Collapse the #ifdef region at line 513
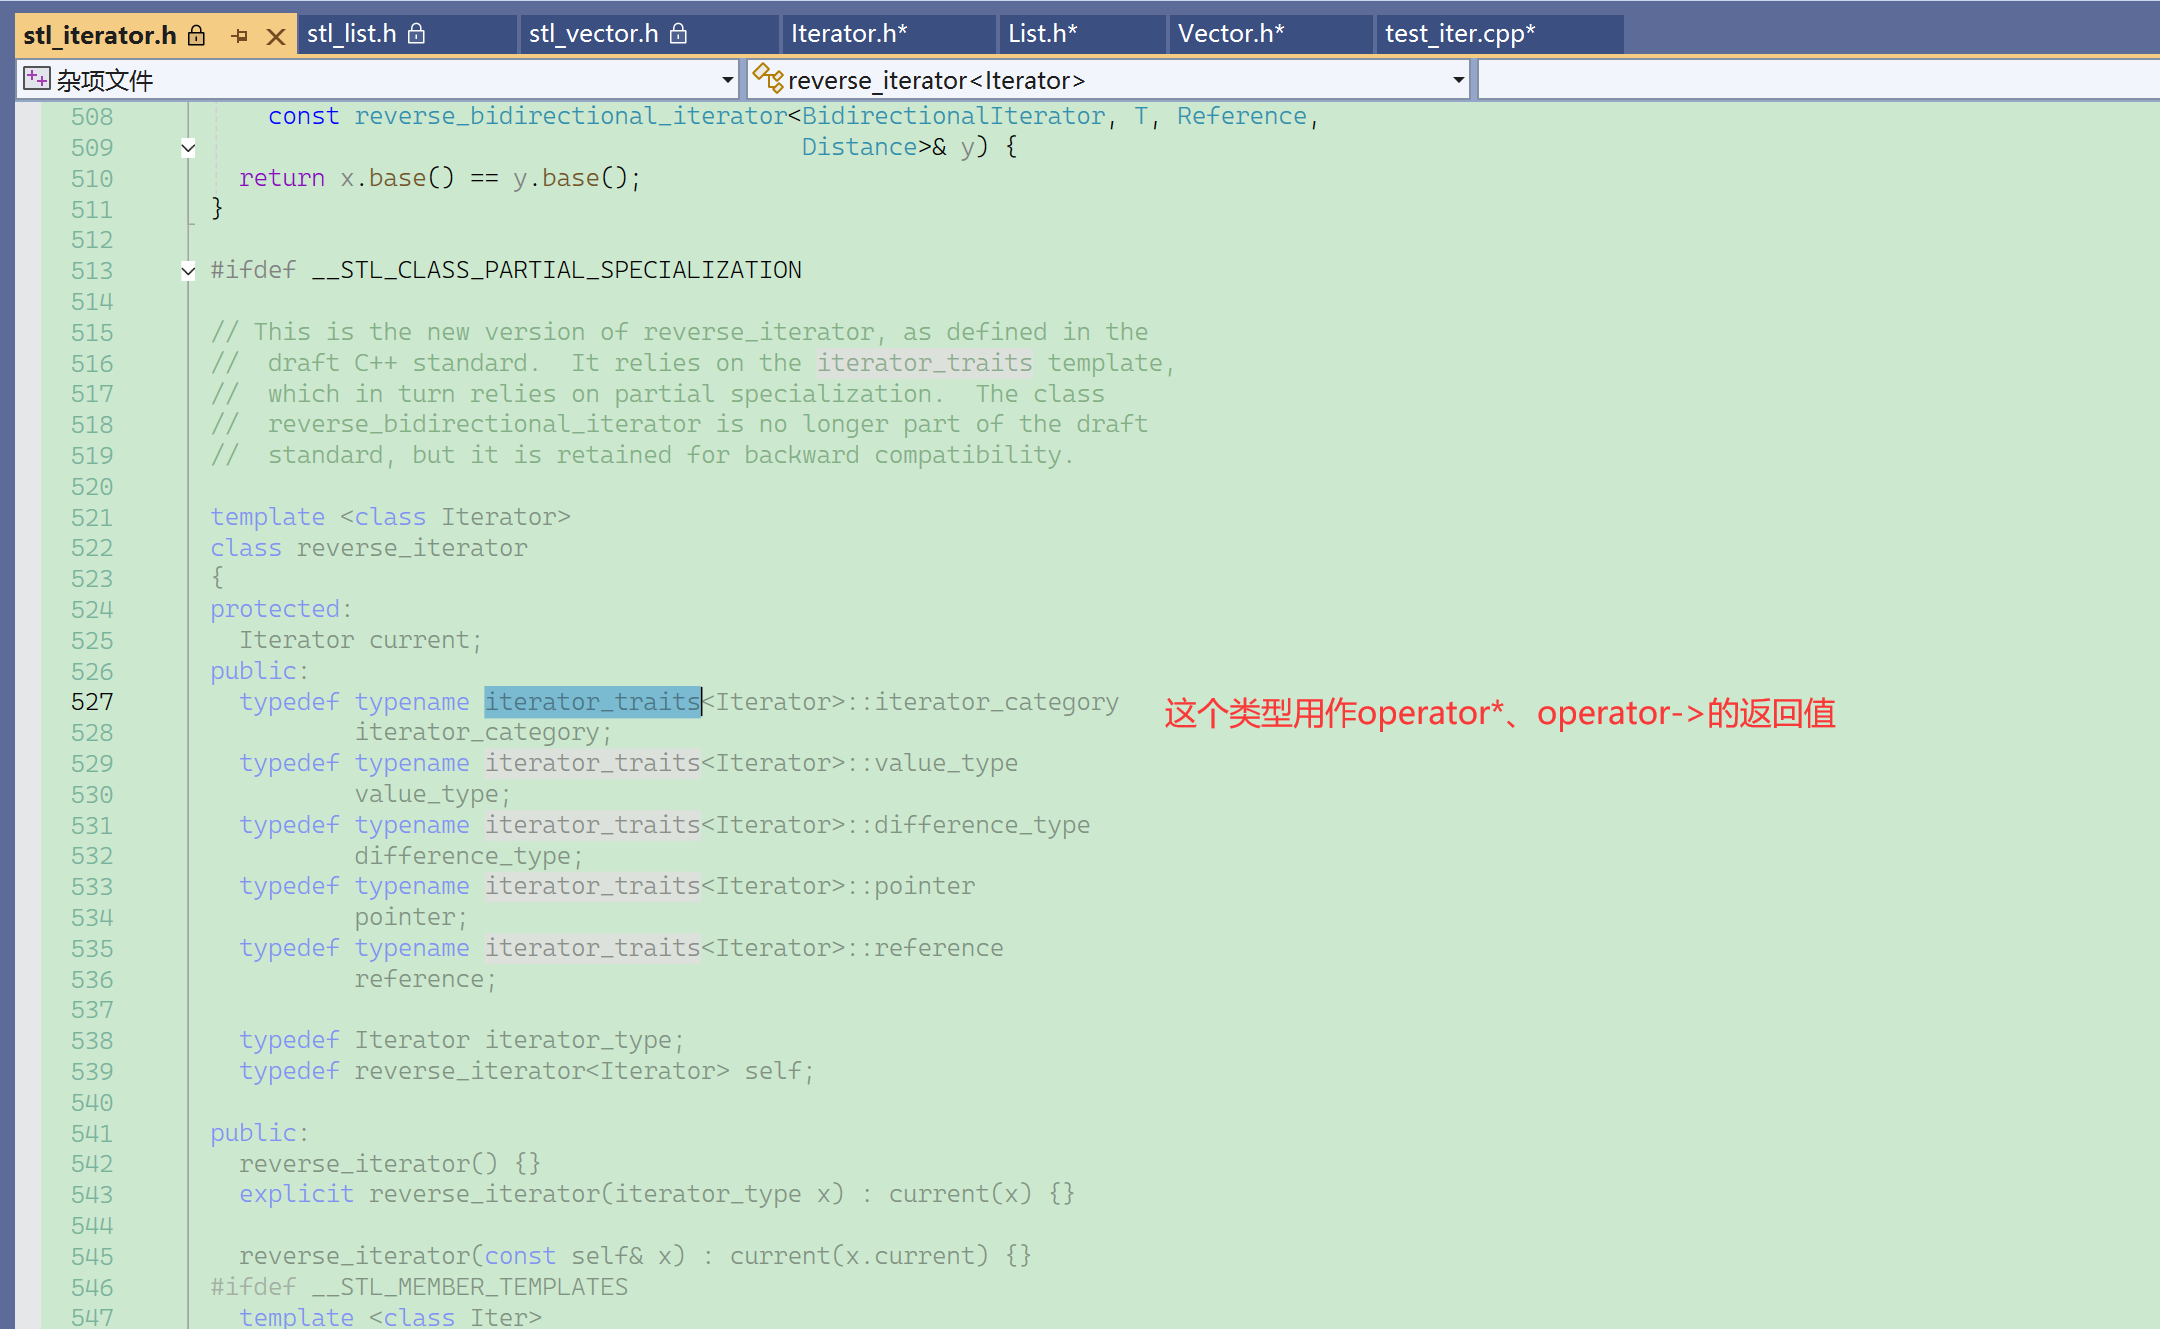This screenshot has height=1329, width=2160. 188,270
